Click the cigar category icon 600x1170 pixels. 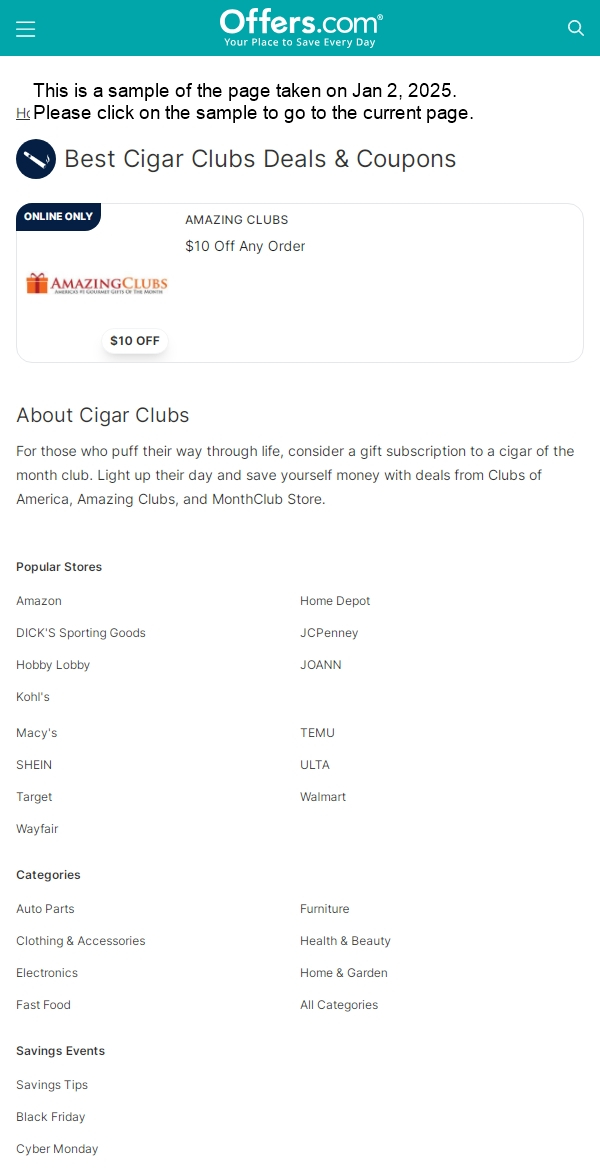[36, 159]
